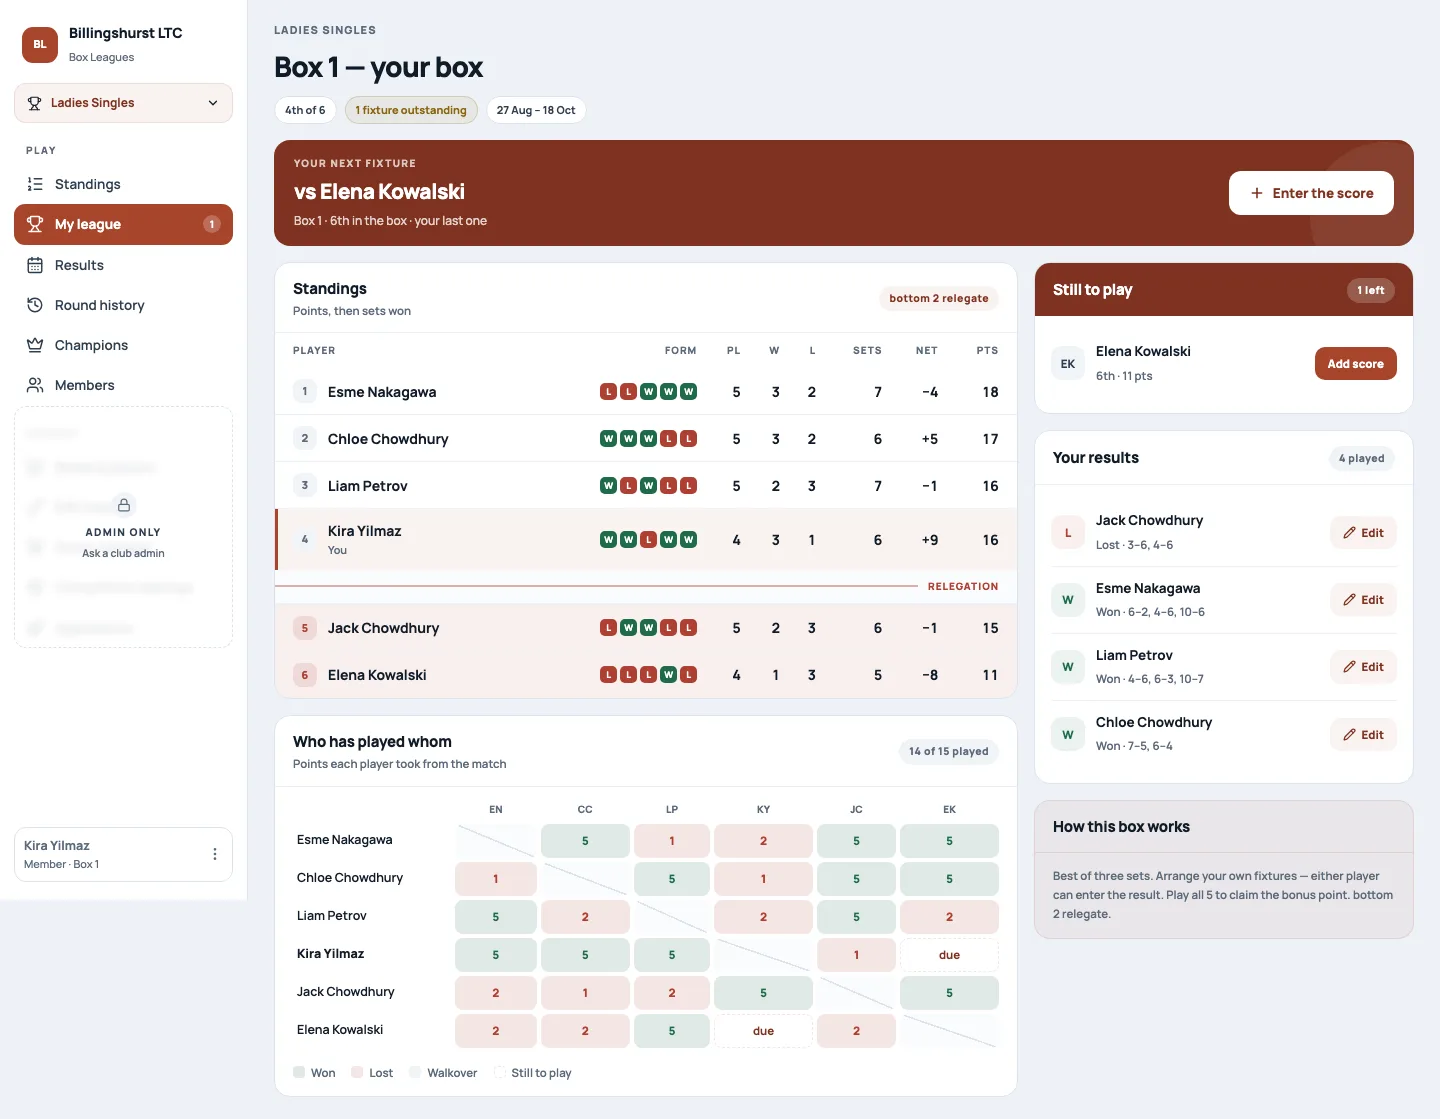Click the Members people icon

pyautogui.click(x=35, y=385)
